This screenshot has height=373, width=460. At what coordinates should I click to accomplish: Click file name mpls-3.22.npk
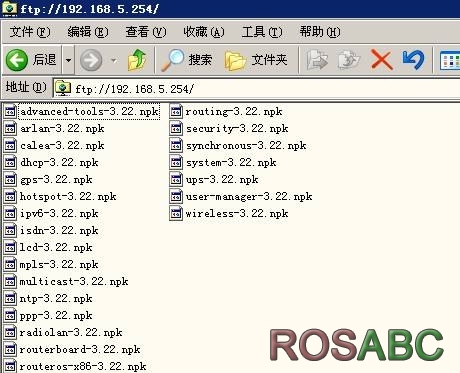point(59,264)
